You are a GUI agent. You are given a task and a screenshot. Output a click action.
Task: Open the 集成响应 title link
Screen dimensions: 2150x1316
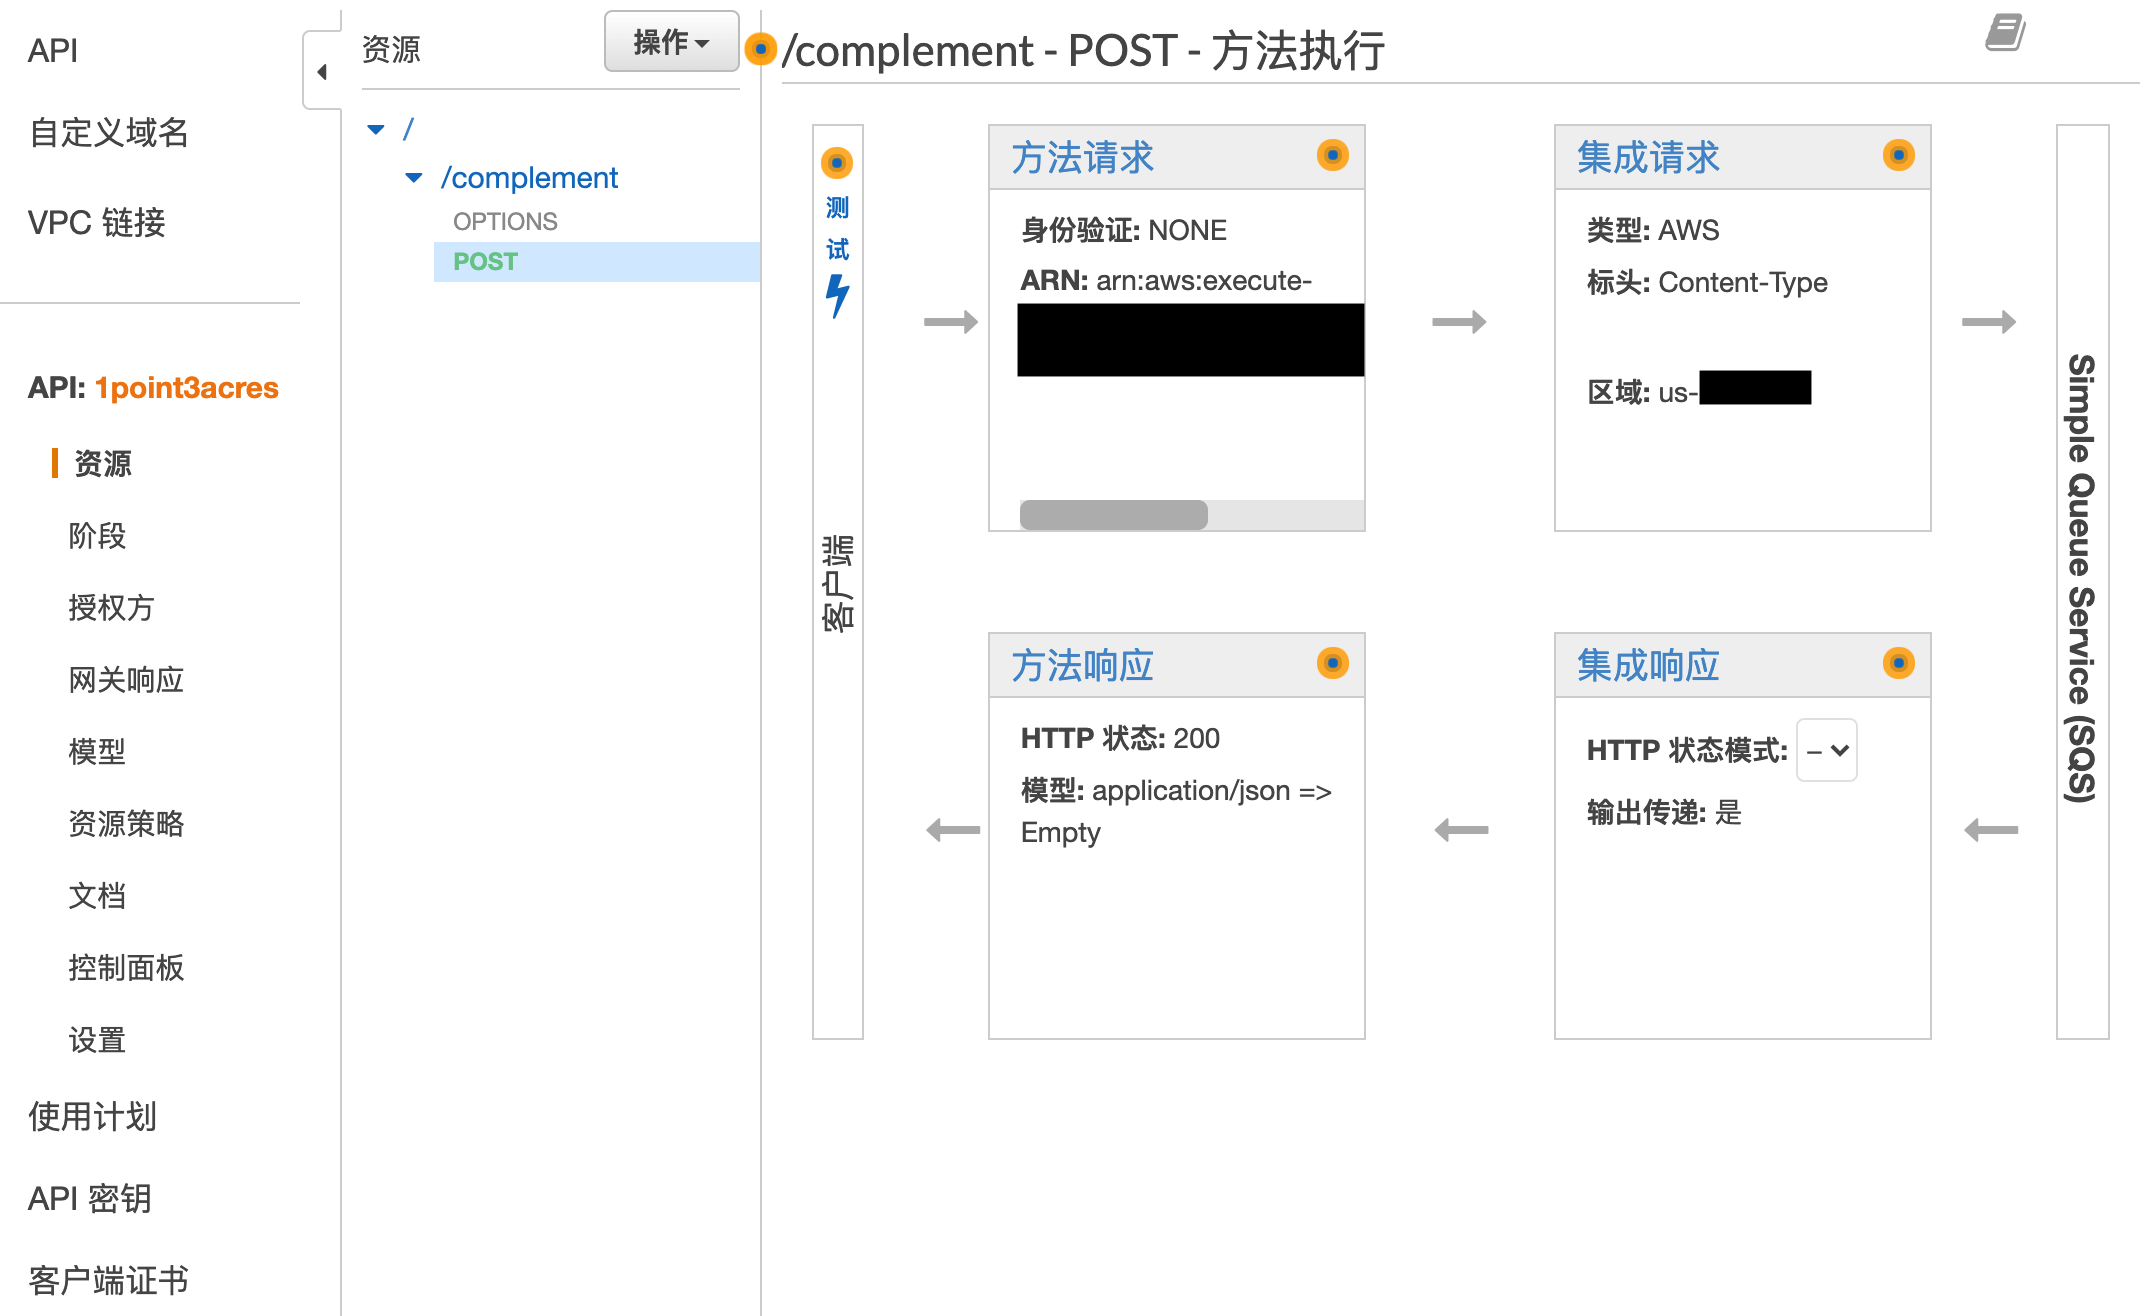click(x=1648, y=666)
